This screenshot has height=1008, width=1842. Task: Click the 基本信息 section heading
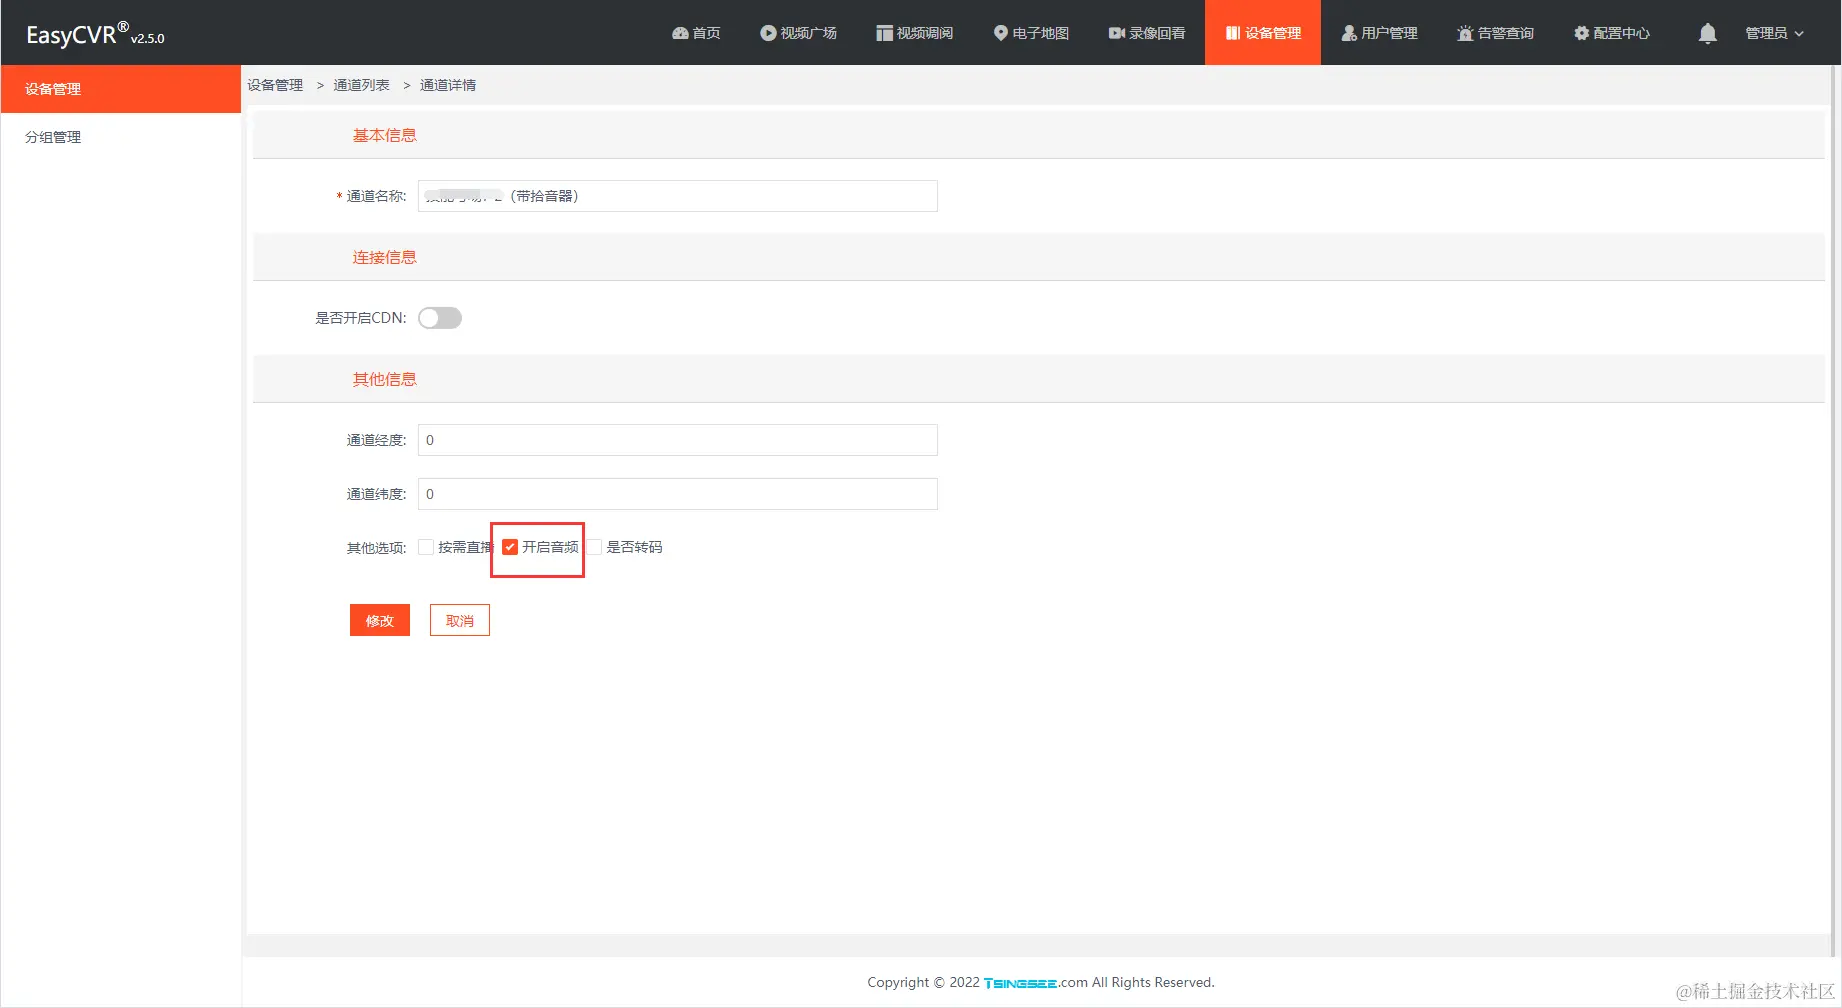tap(384, 135)
